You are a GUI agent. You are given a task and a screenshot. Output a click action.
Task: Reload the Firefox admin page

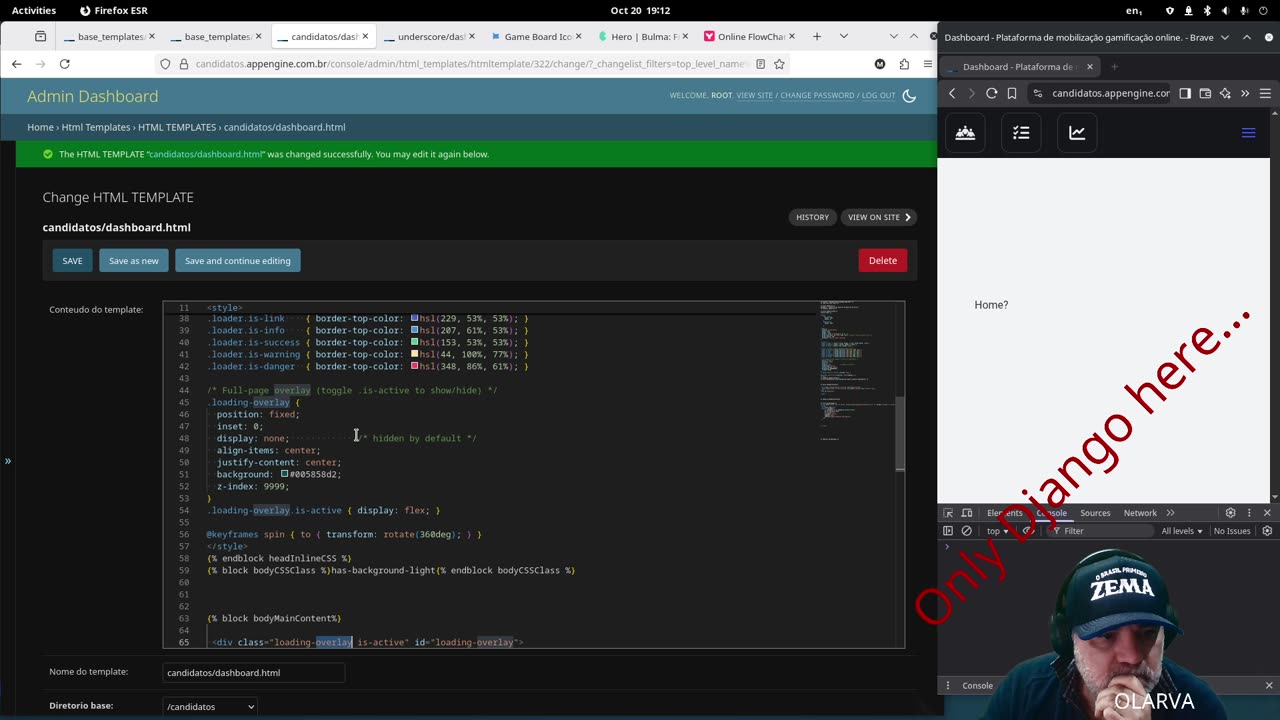click(65, 64)
